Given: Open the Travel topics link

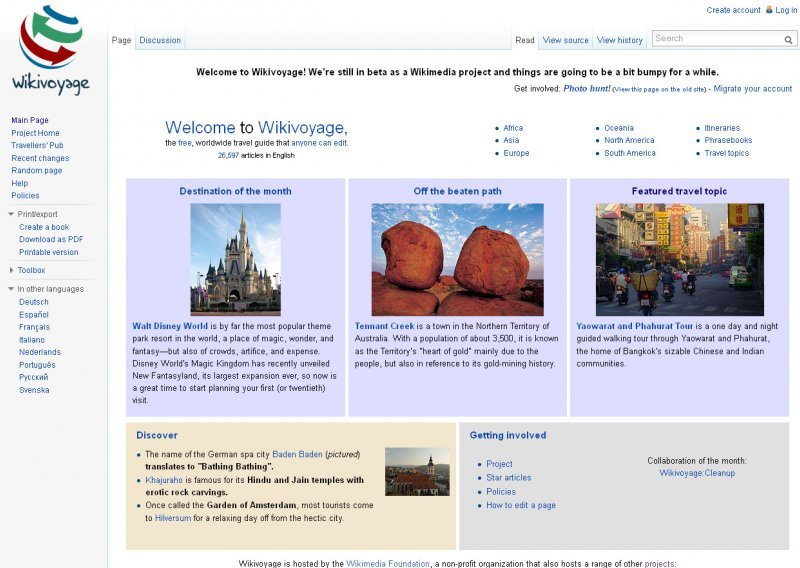Looking at the screenshot, I should tap(727, 153).
